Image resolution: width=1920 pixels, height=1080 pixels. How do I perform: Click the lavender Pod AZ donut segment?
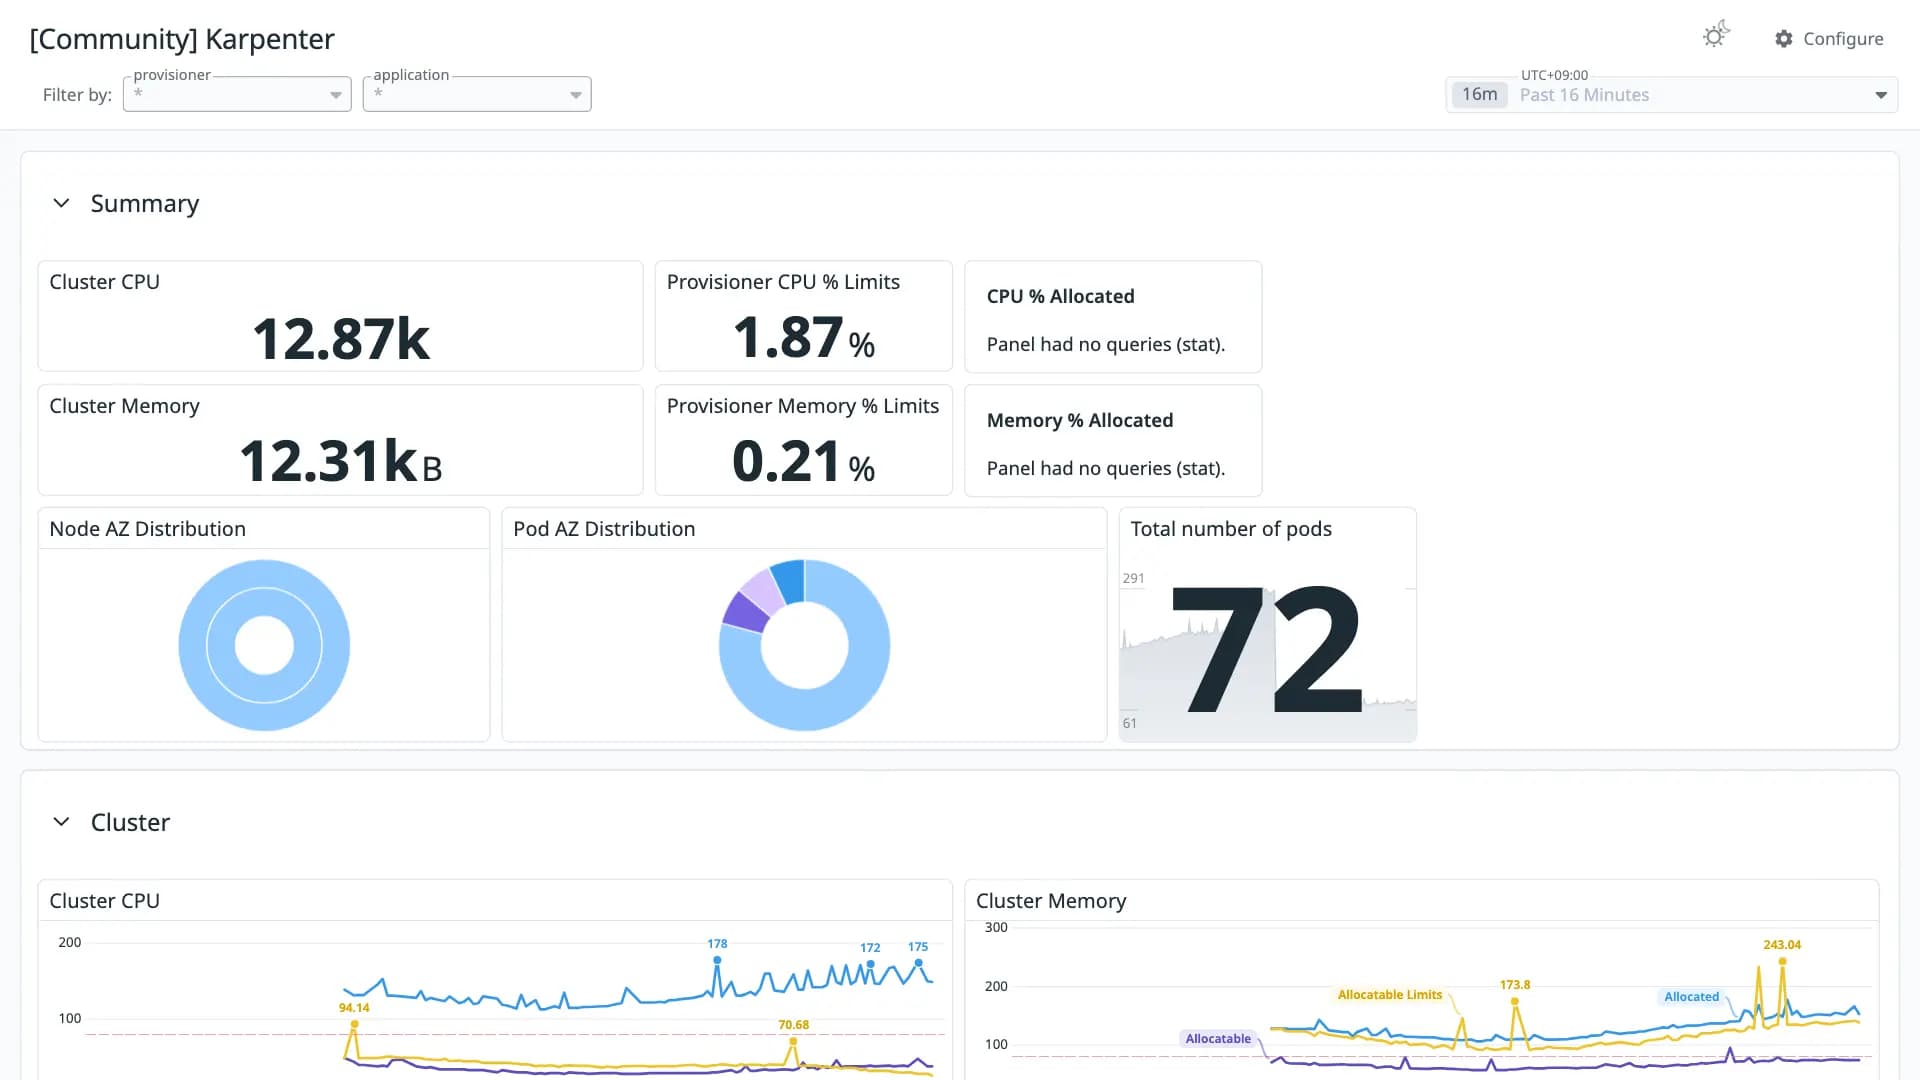763,591
